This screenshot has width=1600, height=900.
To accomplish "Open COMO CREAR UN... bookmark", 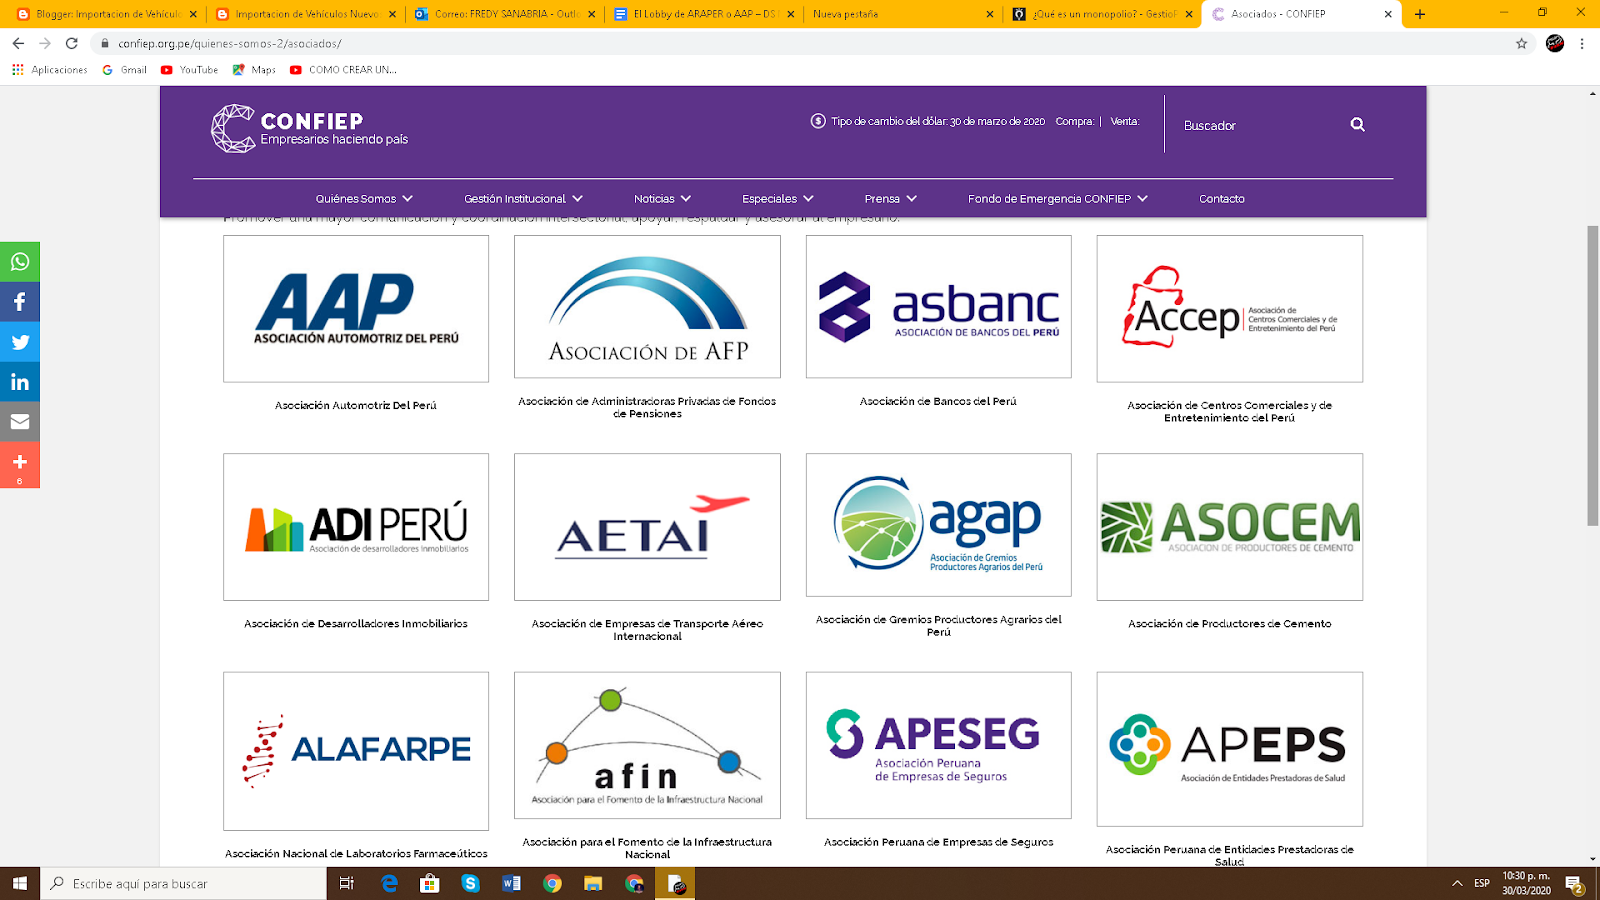I will point(343,70).
